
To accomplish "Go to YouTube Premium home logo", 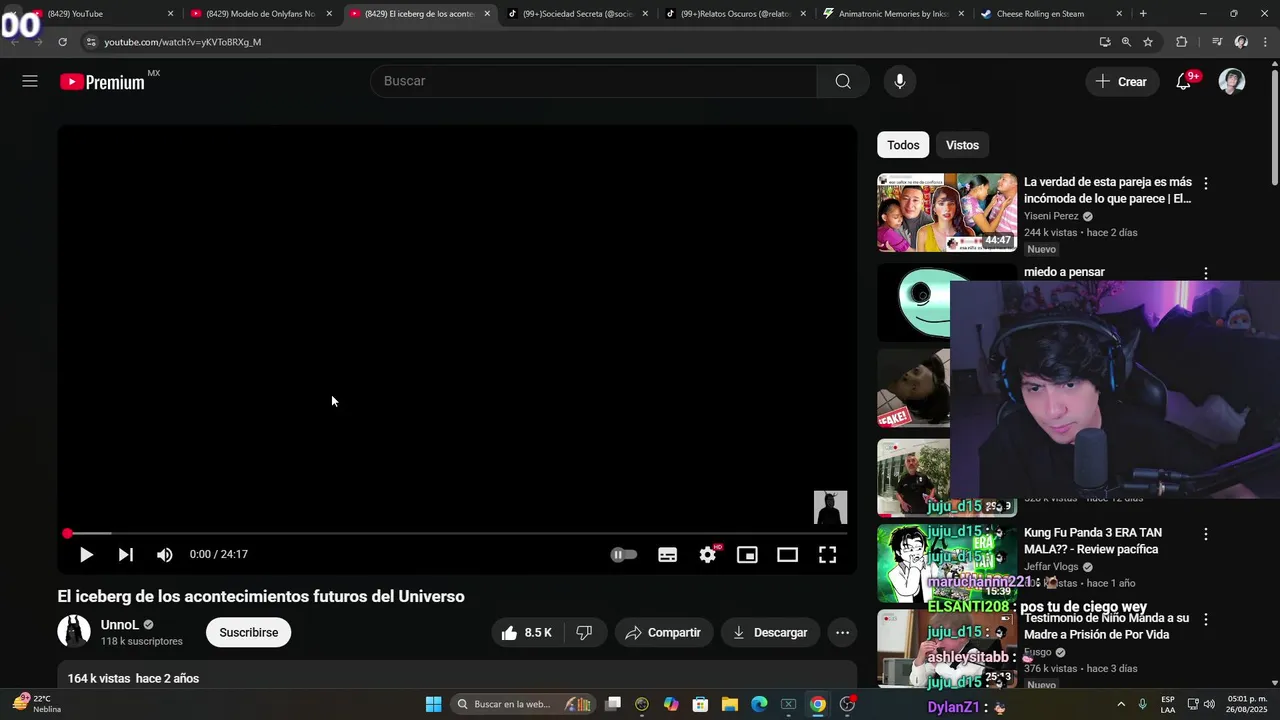I will pos(102,82).
